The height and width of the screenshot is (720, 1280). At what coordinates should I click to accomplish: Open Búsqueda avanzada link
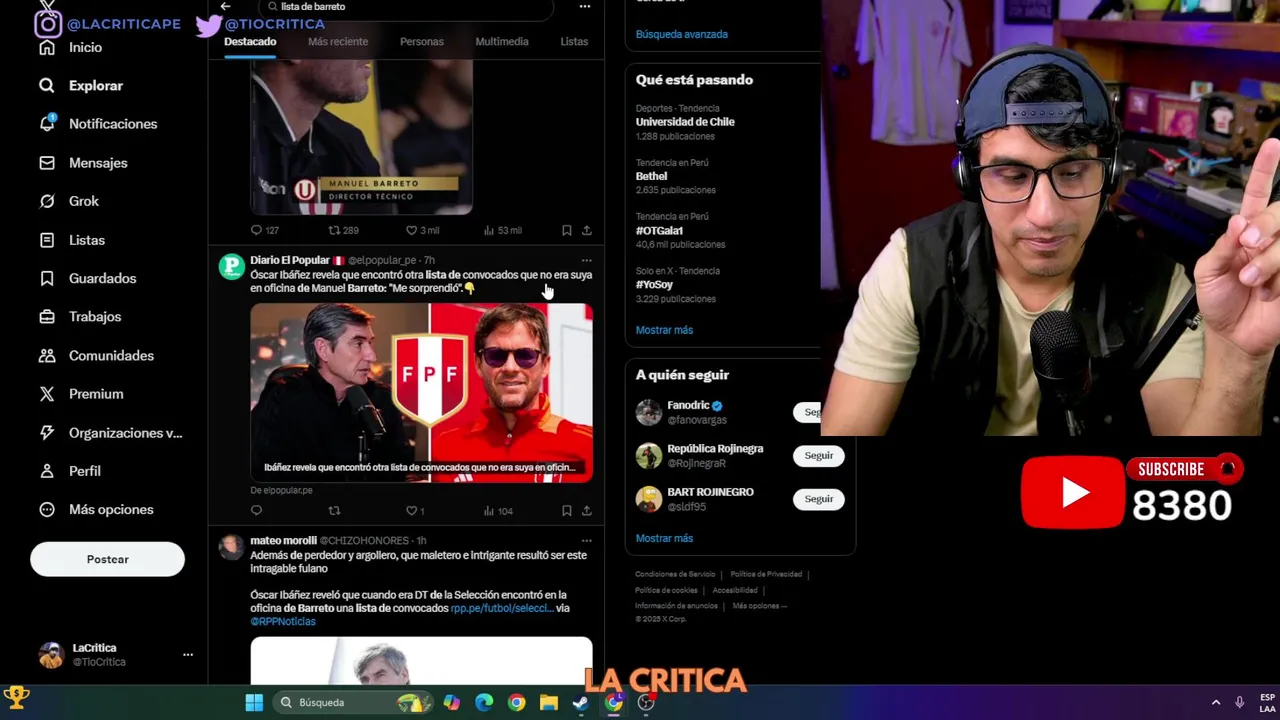tap(681, 34)
